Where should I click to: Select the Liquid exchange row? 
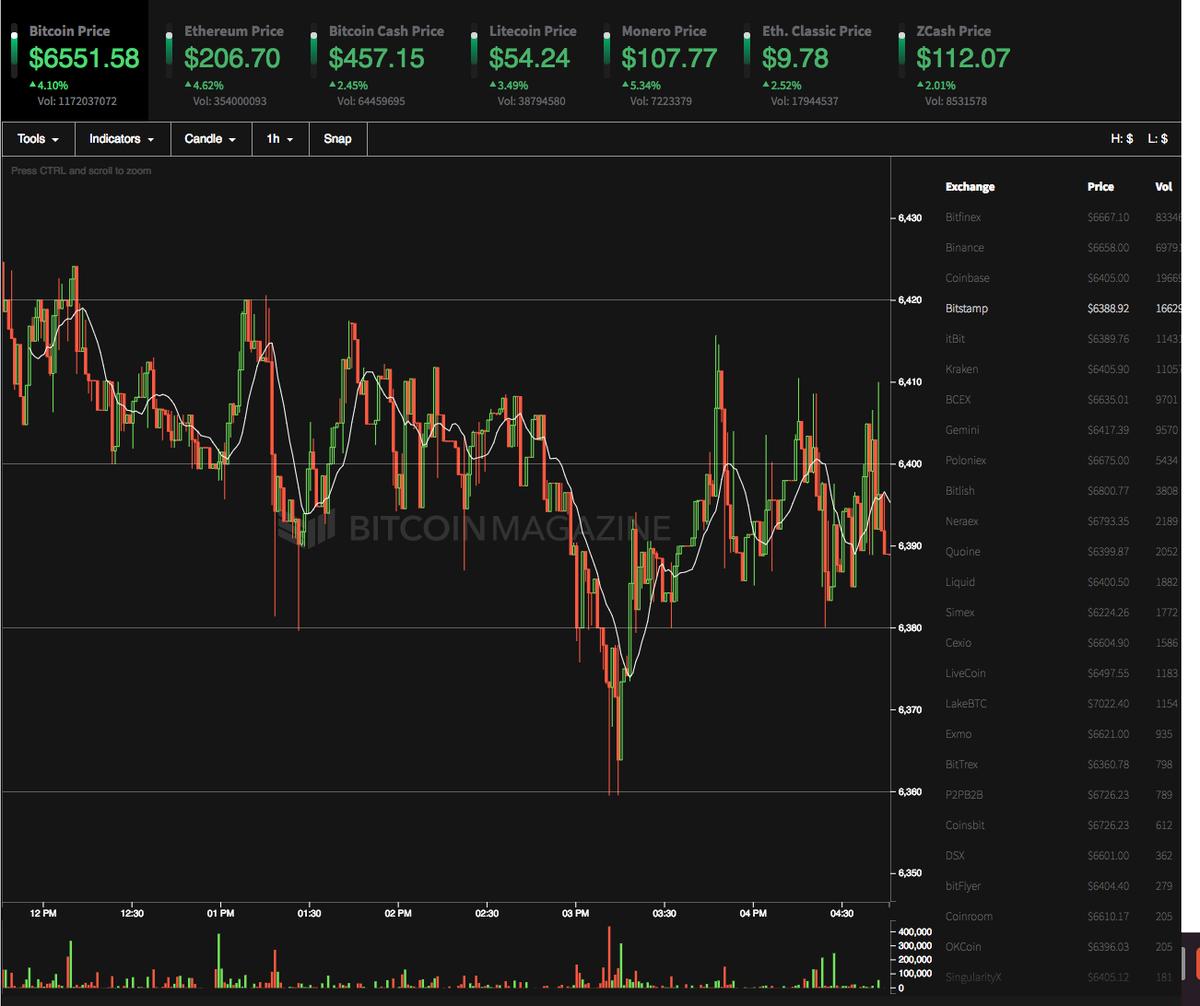(x=1063, y=582)
